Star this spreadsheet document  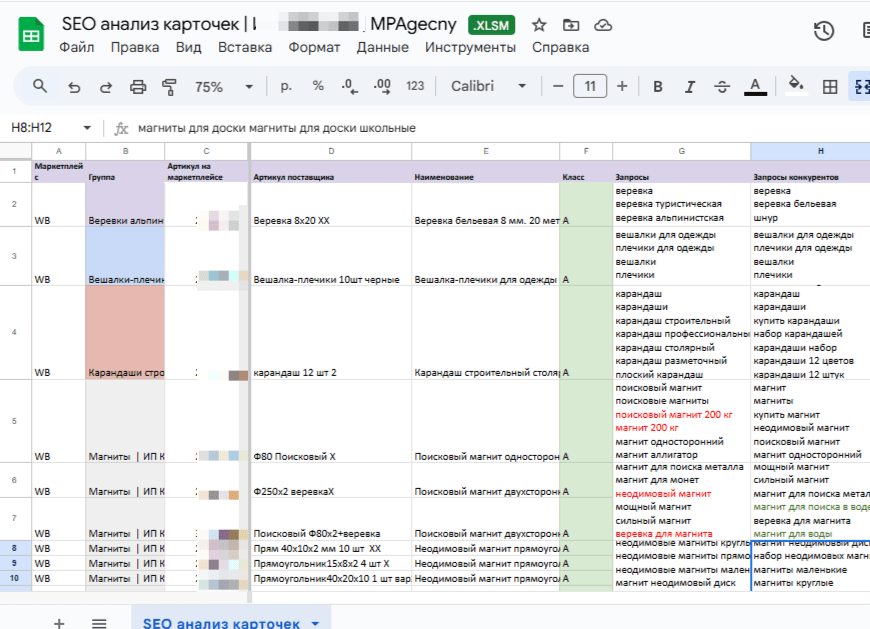539,25
